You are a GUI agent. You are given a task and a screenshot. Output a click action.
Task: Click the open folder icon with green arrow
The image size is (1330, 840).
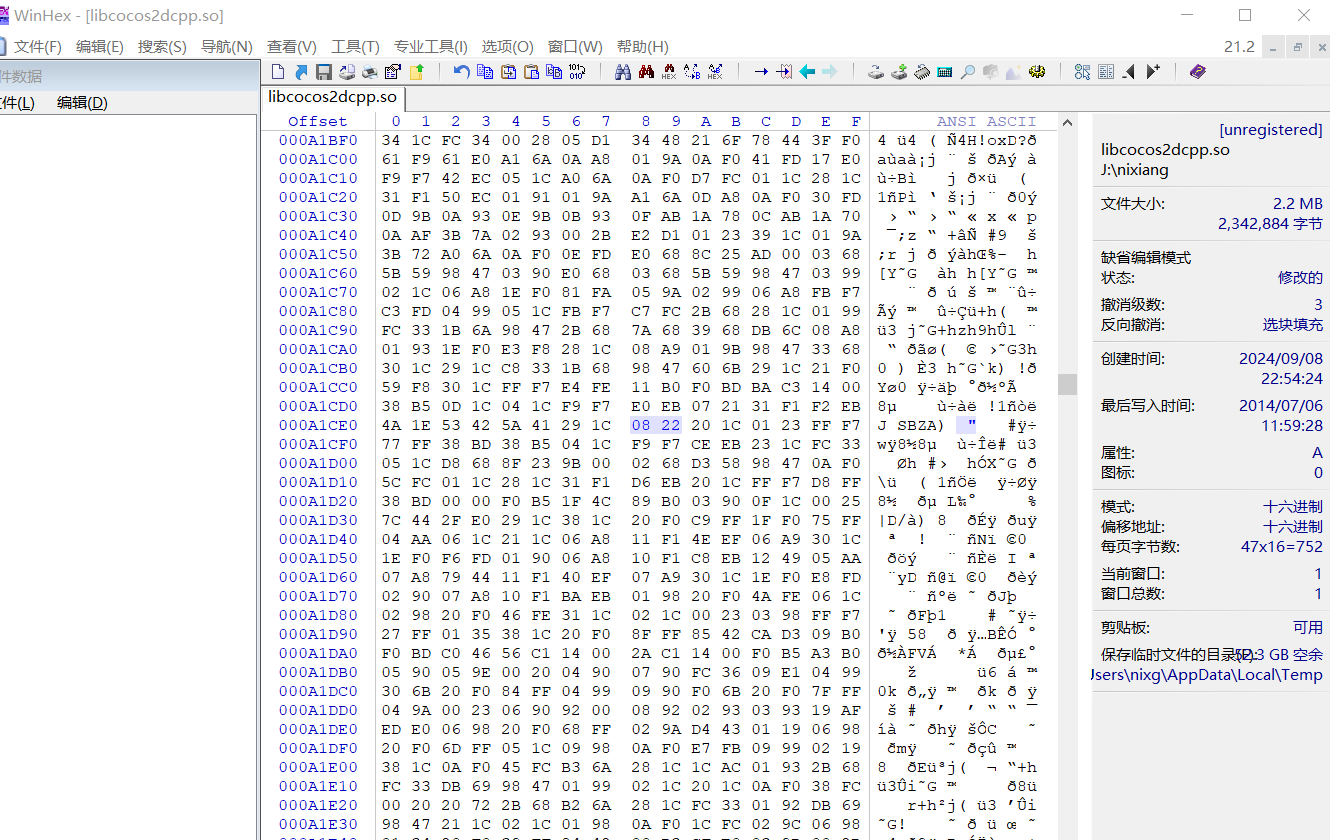[x=416, y=72]
